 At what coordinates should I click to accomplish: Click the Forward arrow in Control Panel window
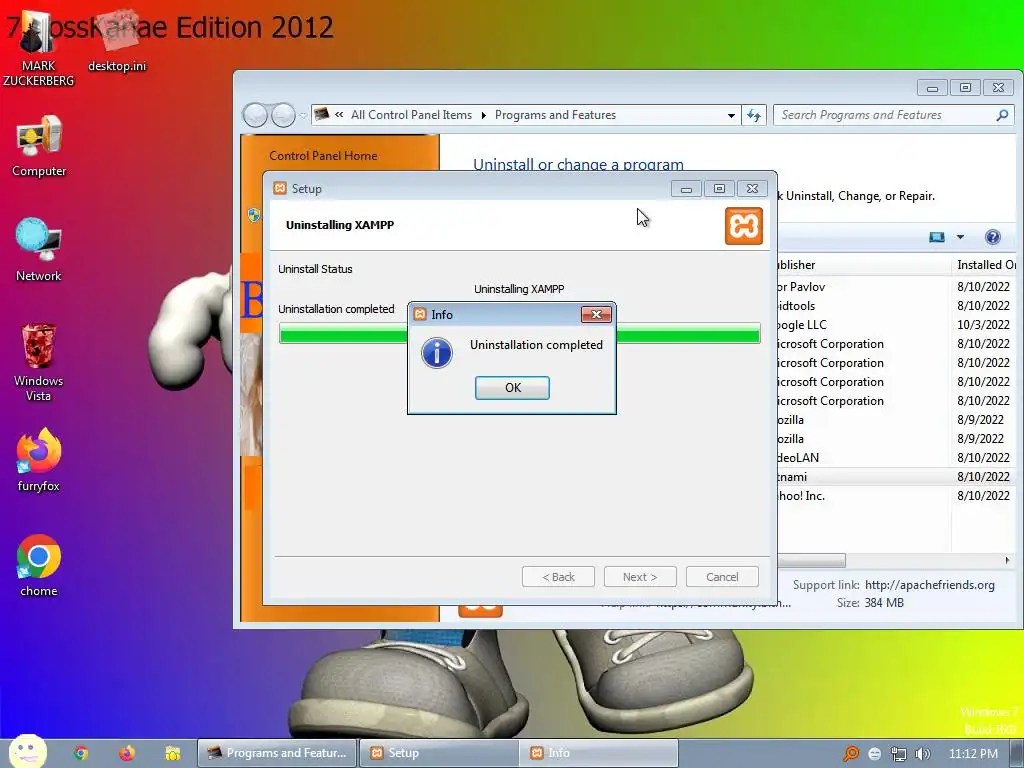point(283,116)
